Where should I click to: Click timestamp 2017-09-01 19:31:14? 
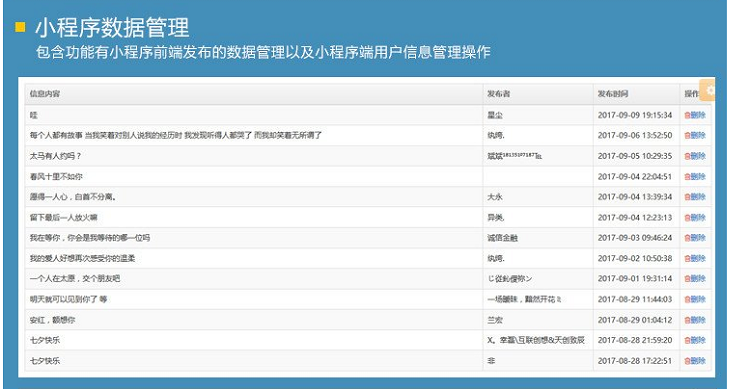pos(635,278)
